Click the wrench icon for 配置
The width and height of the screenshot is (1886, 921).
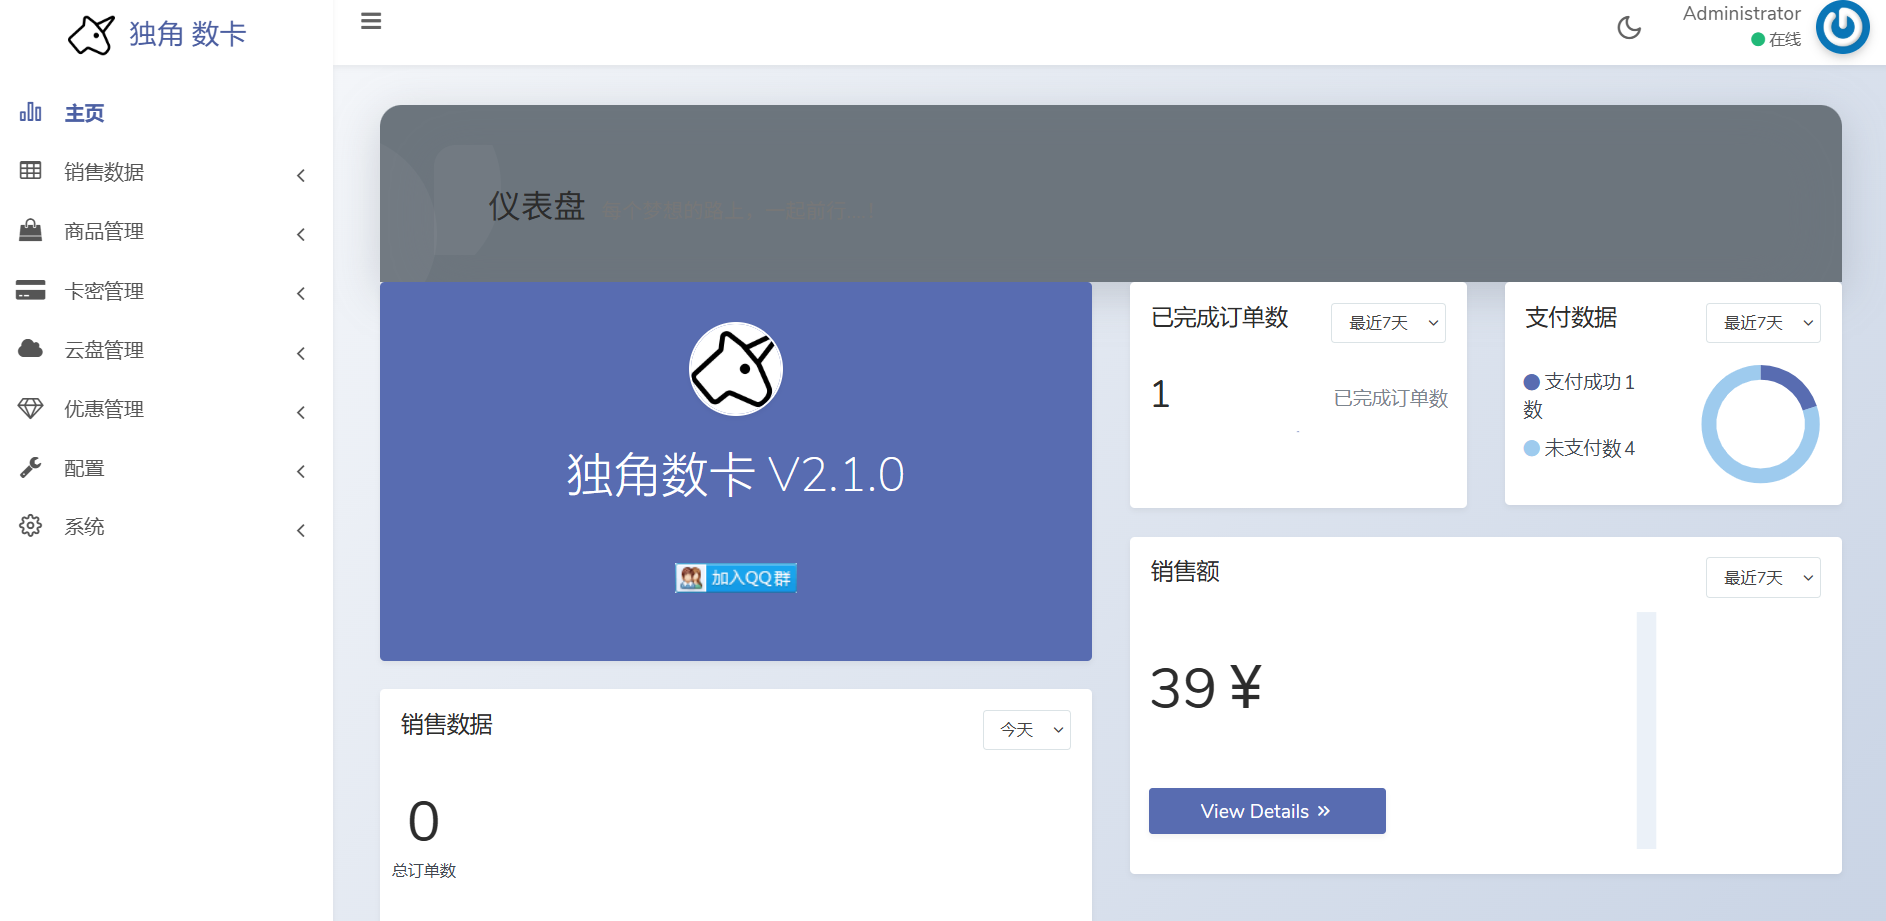pyautogui.click(x=31, y=467)
